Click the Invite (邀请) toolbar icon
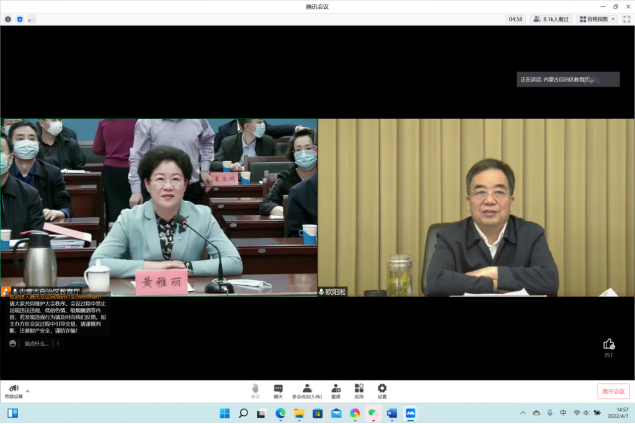 [x=335, y=389]
